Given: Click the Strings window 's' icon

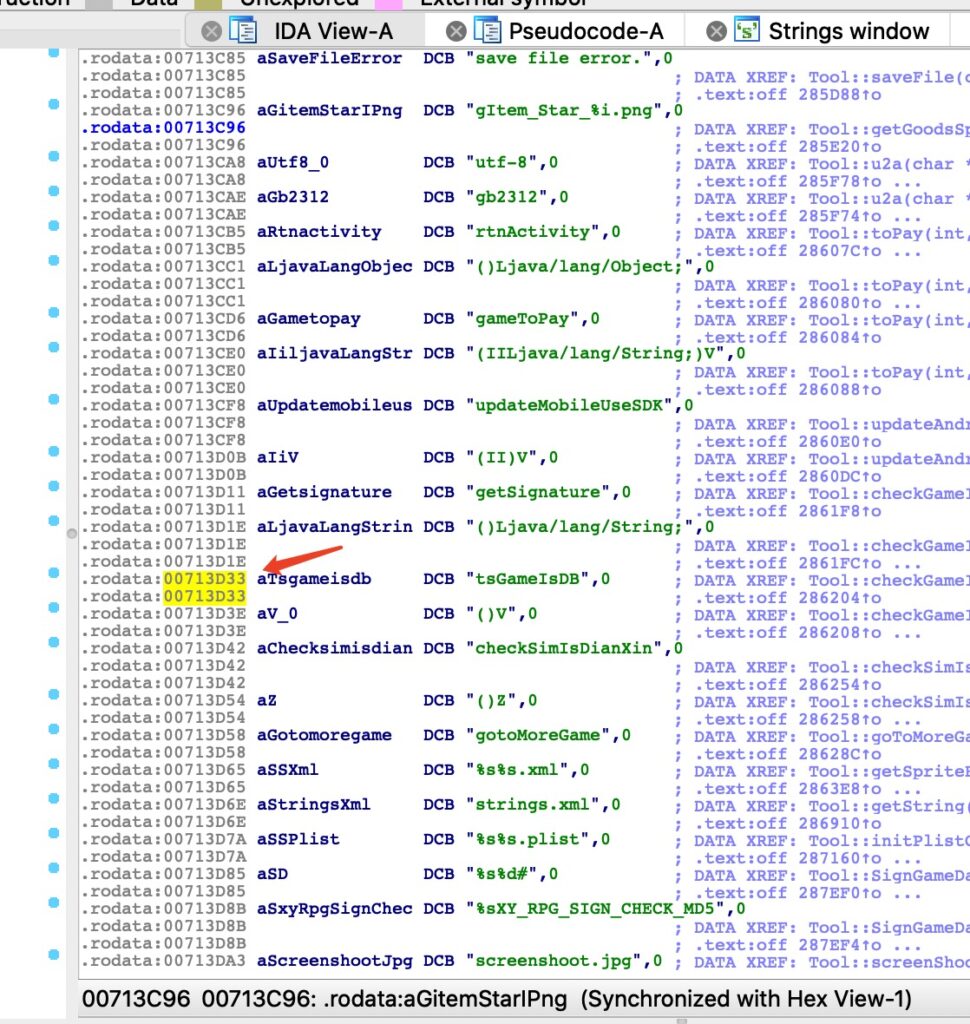Looking at the screenshot, I should coord(745,31).
